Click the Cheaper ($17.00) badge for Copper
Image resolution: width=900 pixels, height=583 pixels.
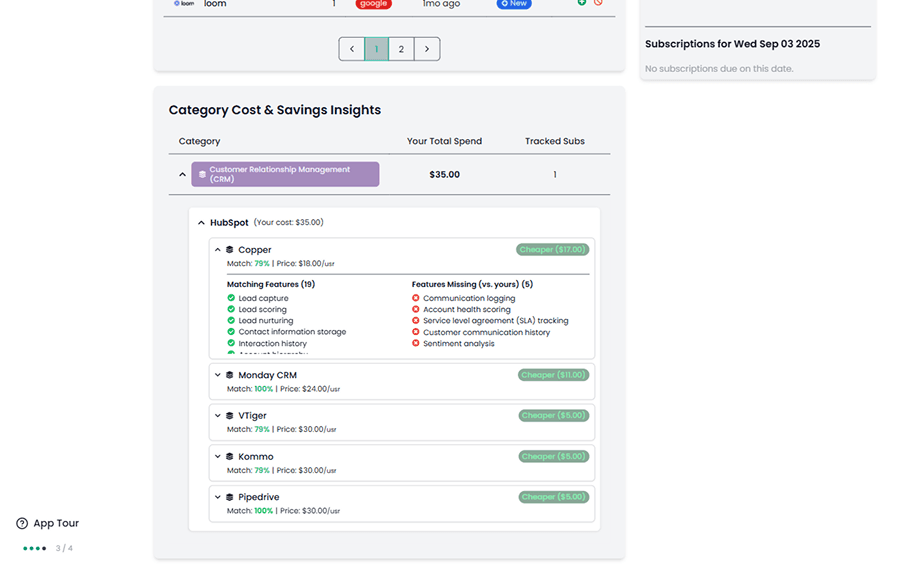pyautogui.click(x=553, y=250)
